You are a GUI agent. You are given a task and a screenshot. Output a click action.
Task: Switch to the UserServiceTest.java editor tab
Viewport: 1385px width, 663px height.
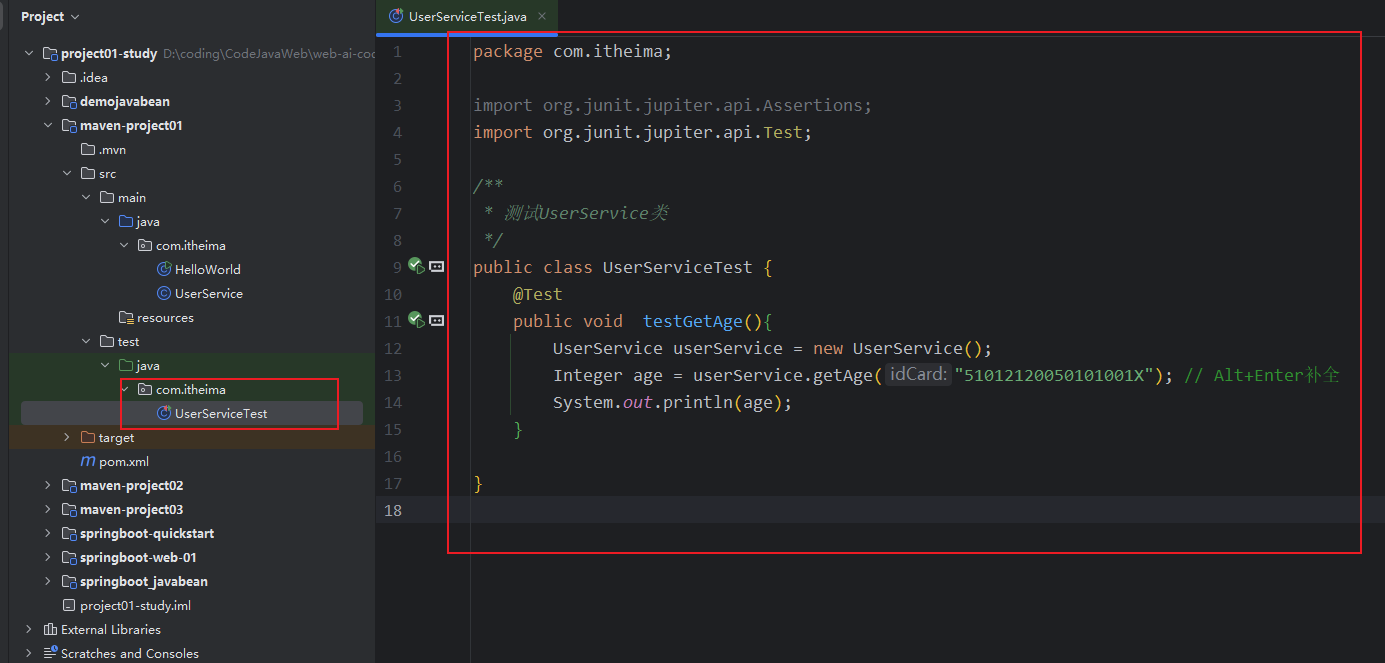click(466, 16)
